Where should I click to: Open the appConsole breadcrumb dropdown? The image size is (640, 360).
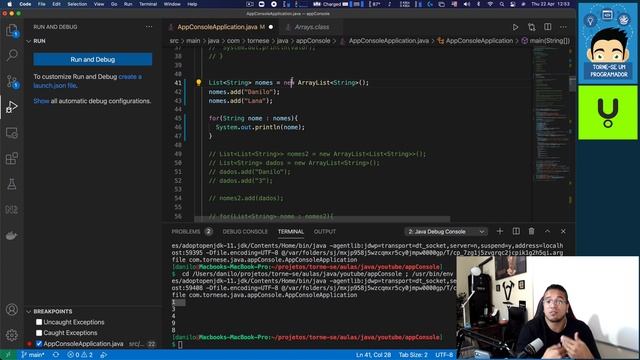click(x=313, y=41)
